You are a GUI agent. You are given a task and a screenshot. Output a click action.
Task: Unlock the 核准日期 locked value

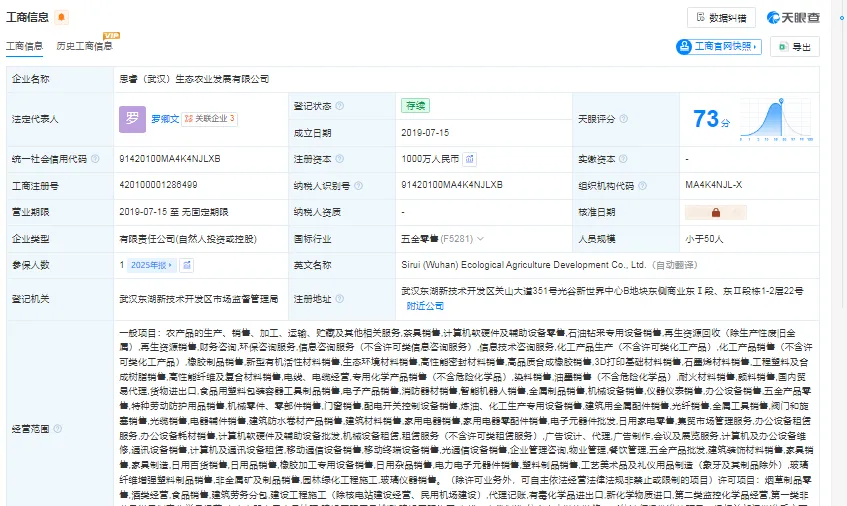716,212
